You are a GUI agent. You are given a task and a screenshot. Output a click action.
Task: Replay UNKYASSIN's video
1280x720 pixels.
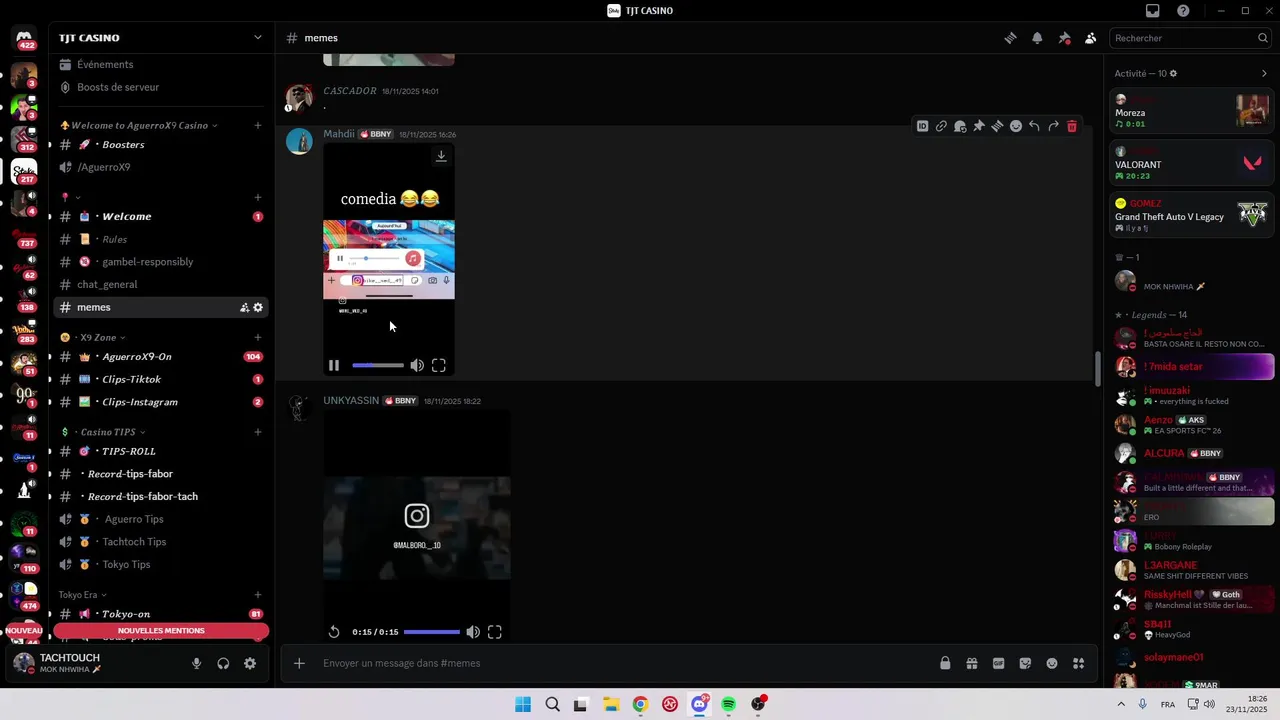(x=334, y=632)
